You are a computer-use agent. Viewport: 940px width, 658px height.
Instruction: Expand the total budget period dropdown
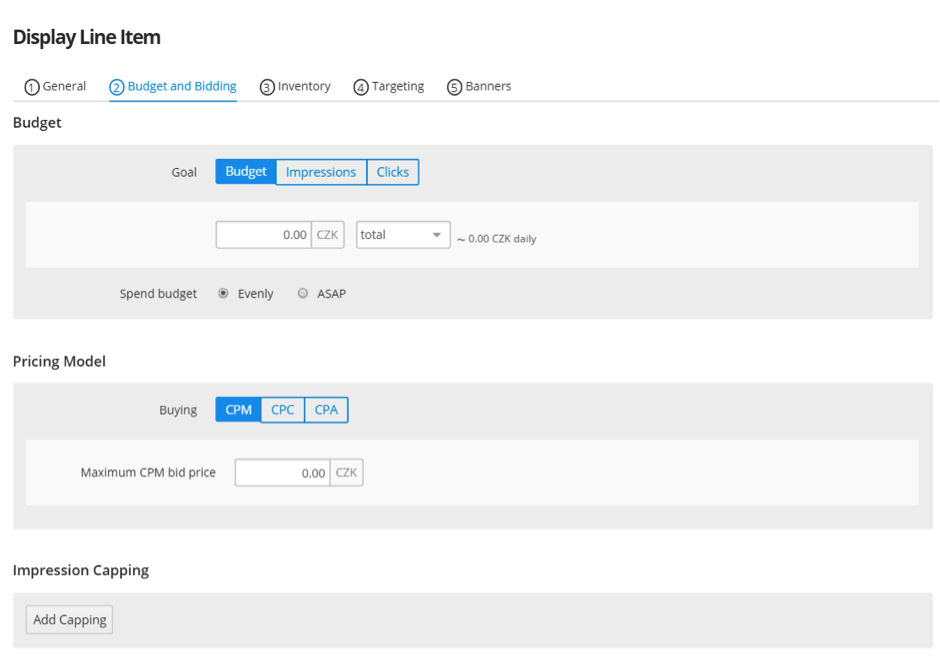(403, 235)
